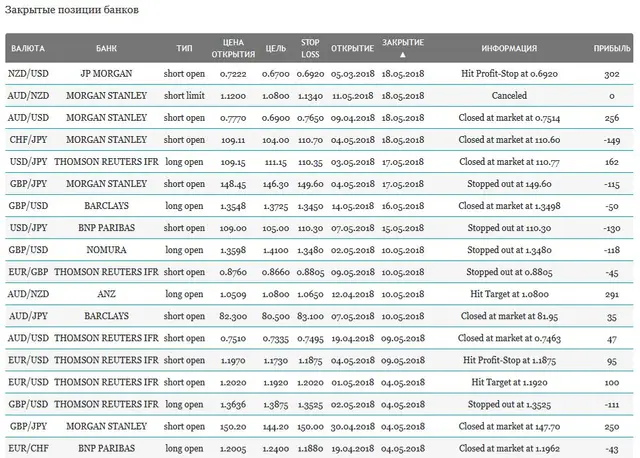Screen dimensions: 640x458
Task: Select the NZD/USD currency cell
Action: pyautogui.click(x=28, y=74)
